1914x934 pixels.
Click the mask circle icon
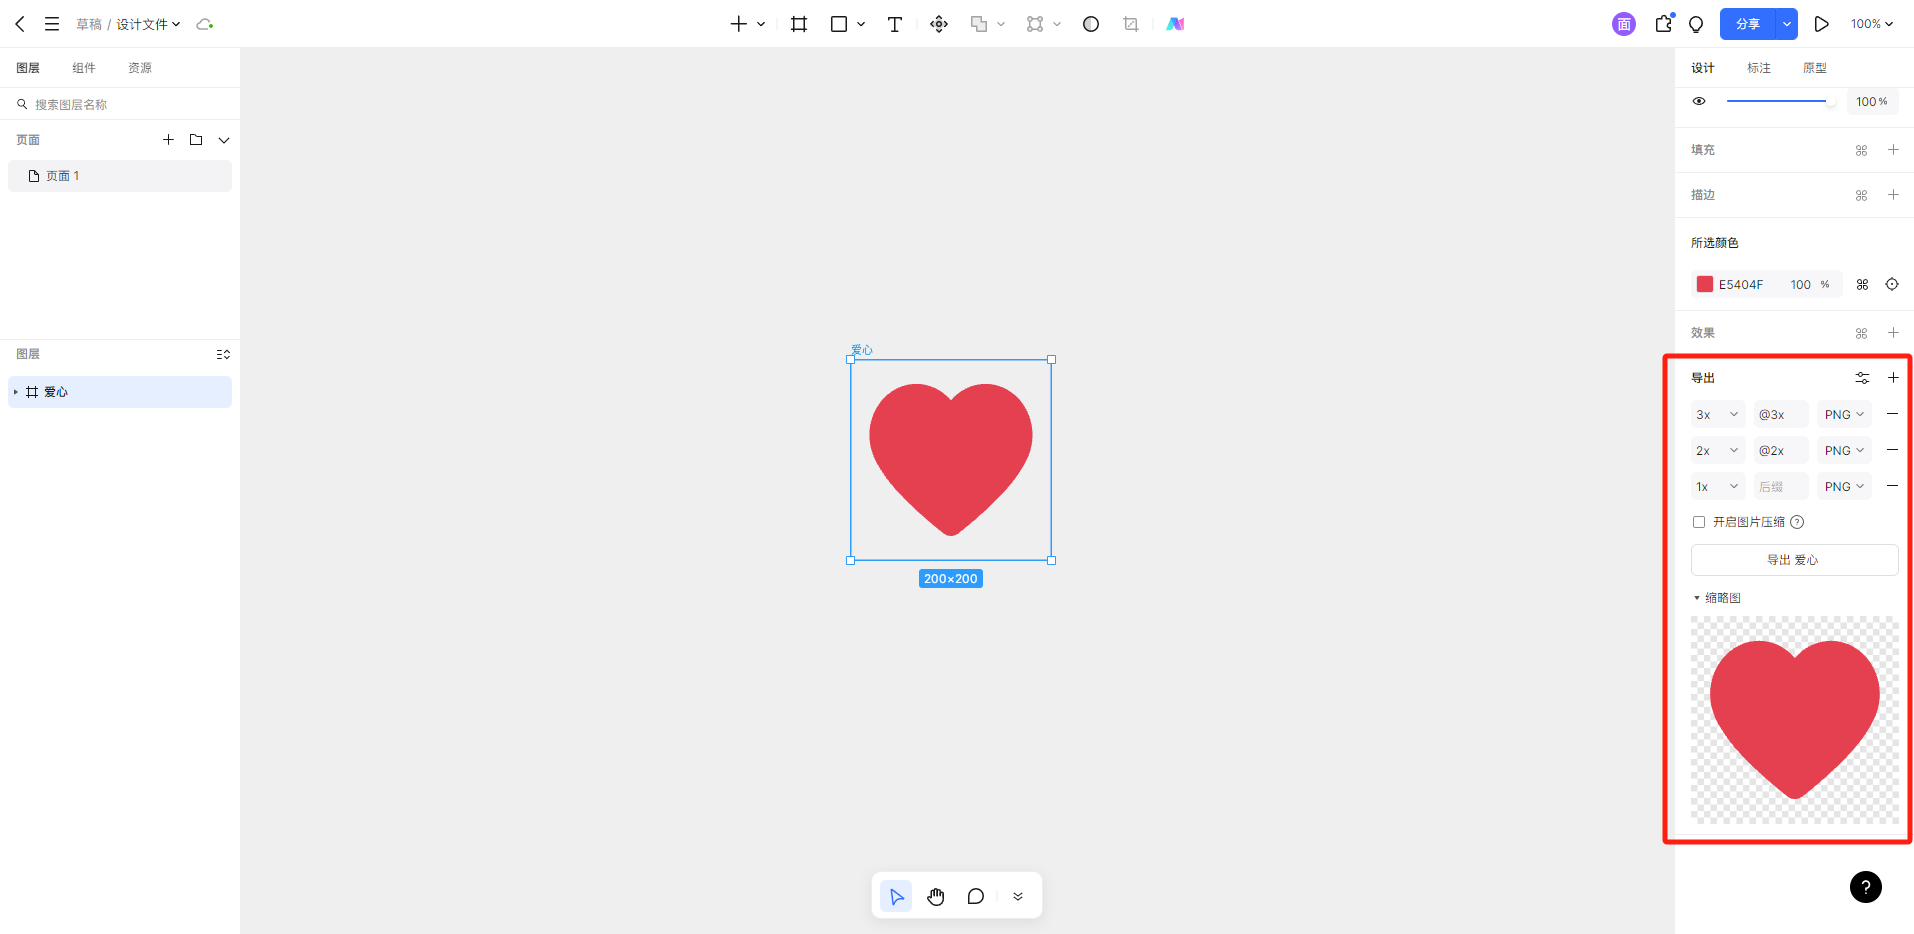[1091, 24]
